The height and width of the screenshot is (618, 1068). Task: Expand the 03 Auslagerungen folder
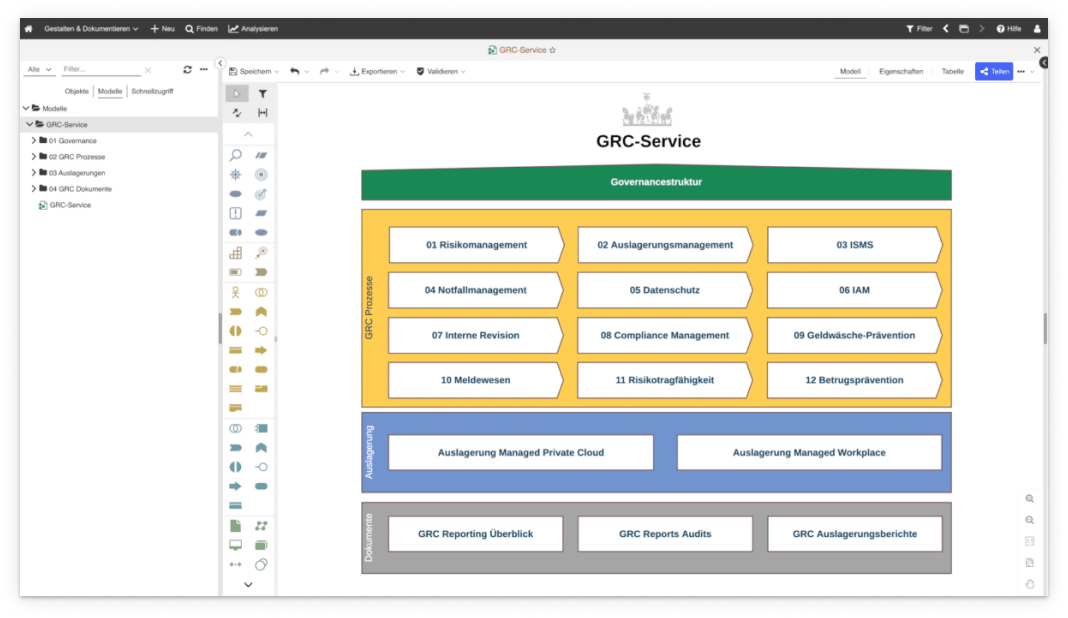tap(33, 172)
